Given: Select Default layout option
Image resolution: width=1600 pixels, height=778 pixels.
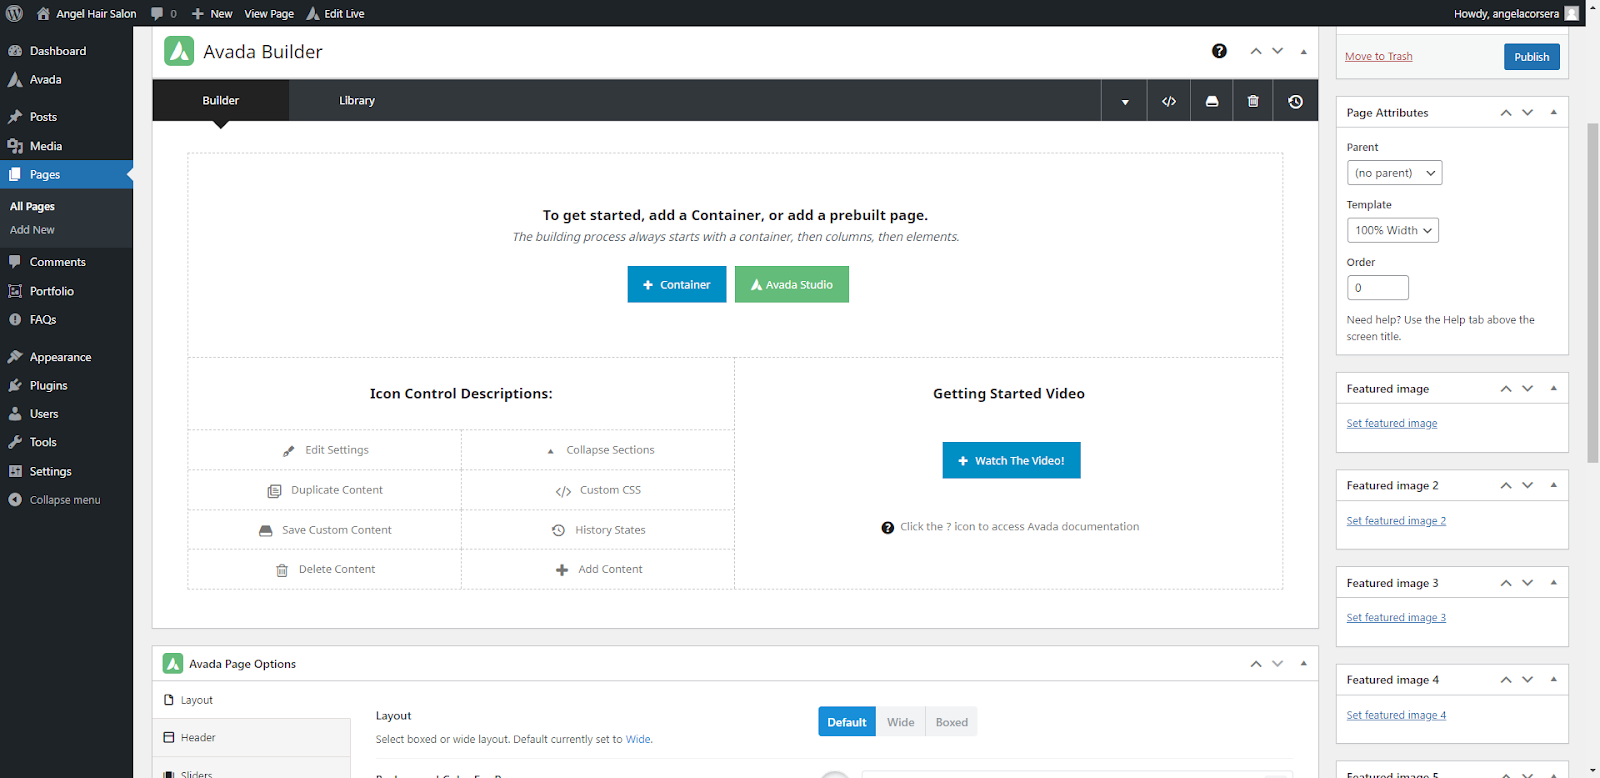Looking at the screenshot, I should 847,722.
